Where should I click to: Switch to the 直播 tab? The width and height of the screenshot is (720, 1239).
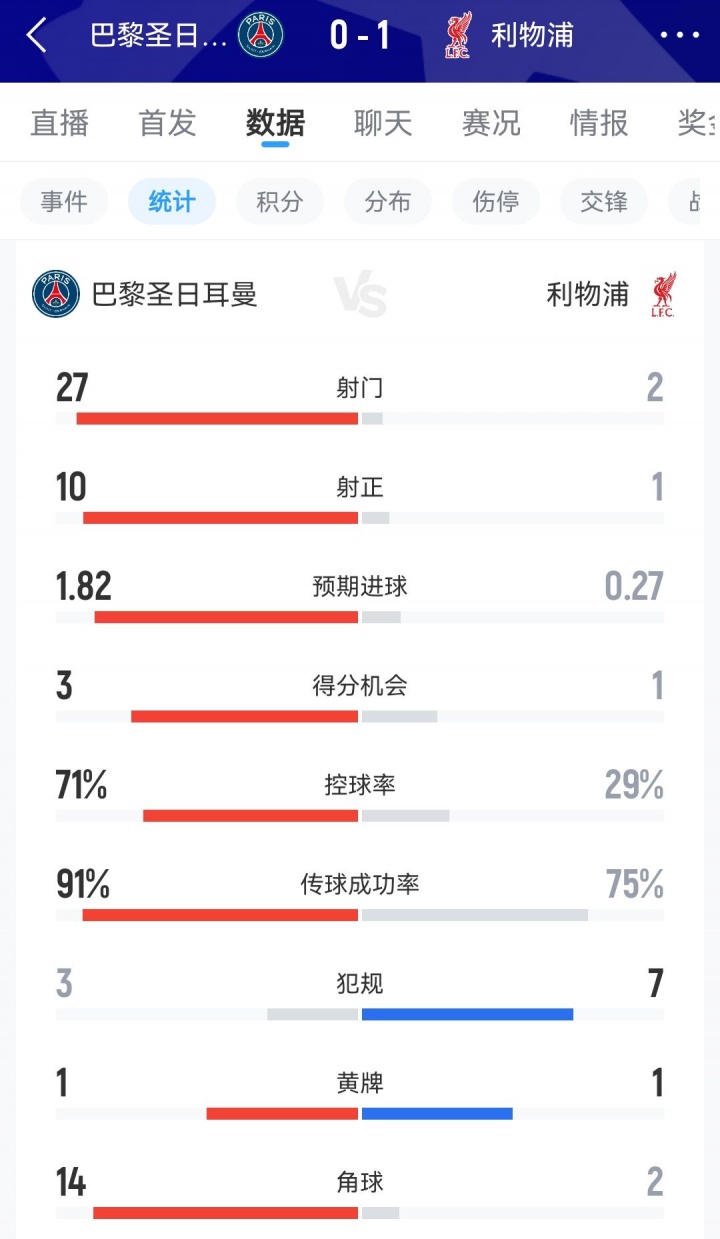60,124
